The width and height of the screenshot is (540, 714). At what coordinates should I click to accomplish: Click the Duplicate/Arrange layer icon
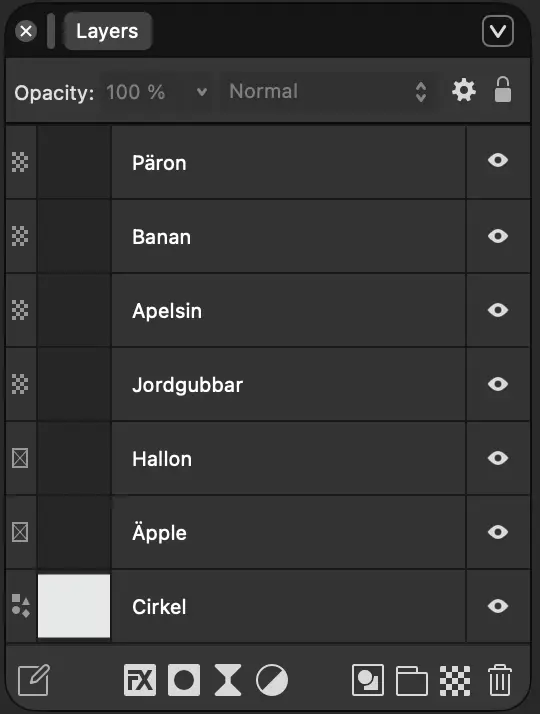(368, 680)
